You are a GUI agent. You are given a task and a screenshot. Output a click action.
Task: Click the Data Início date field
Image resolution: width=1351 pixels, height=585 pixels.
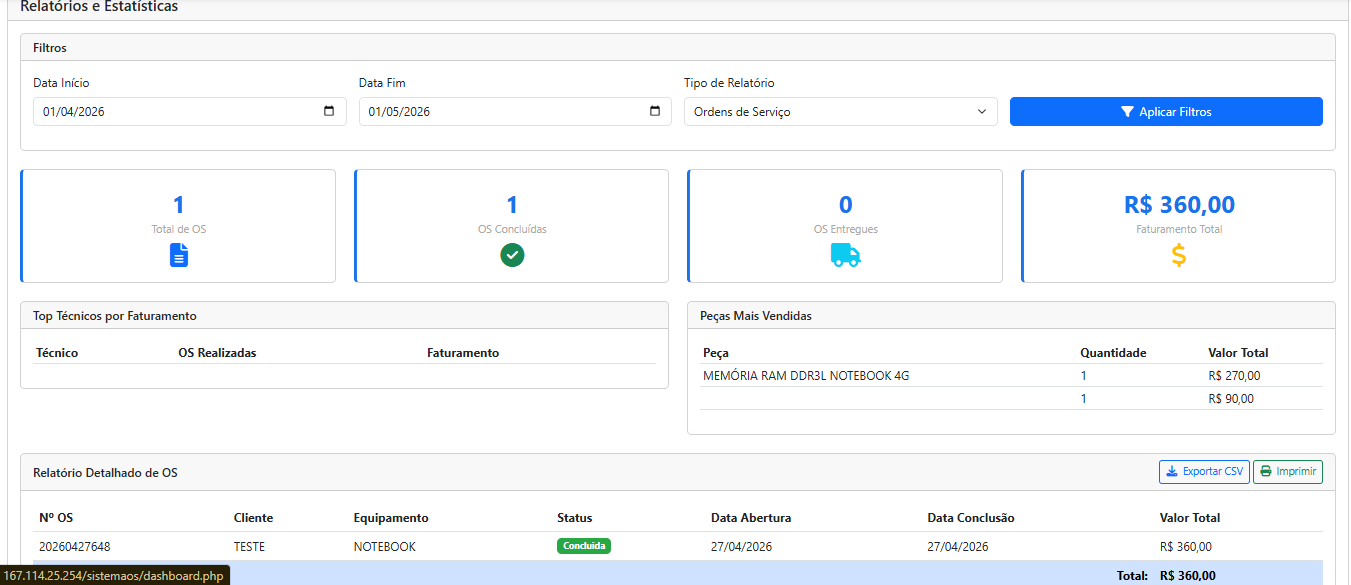[190, 111]
